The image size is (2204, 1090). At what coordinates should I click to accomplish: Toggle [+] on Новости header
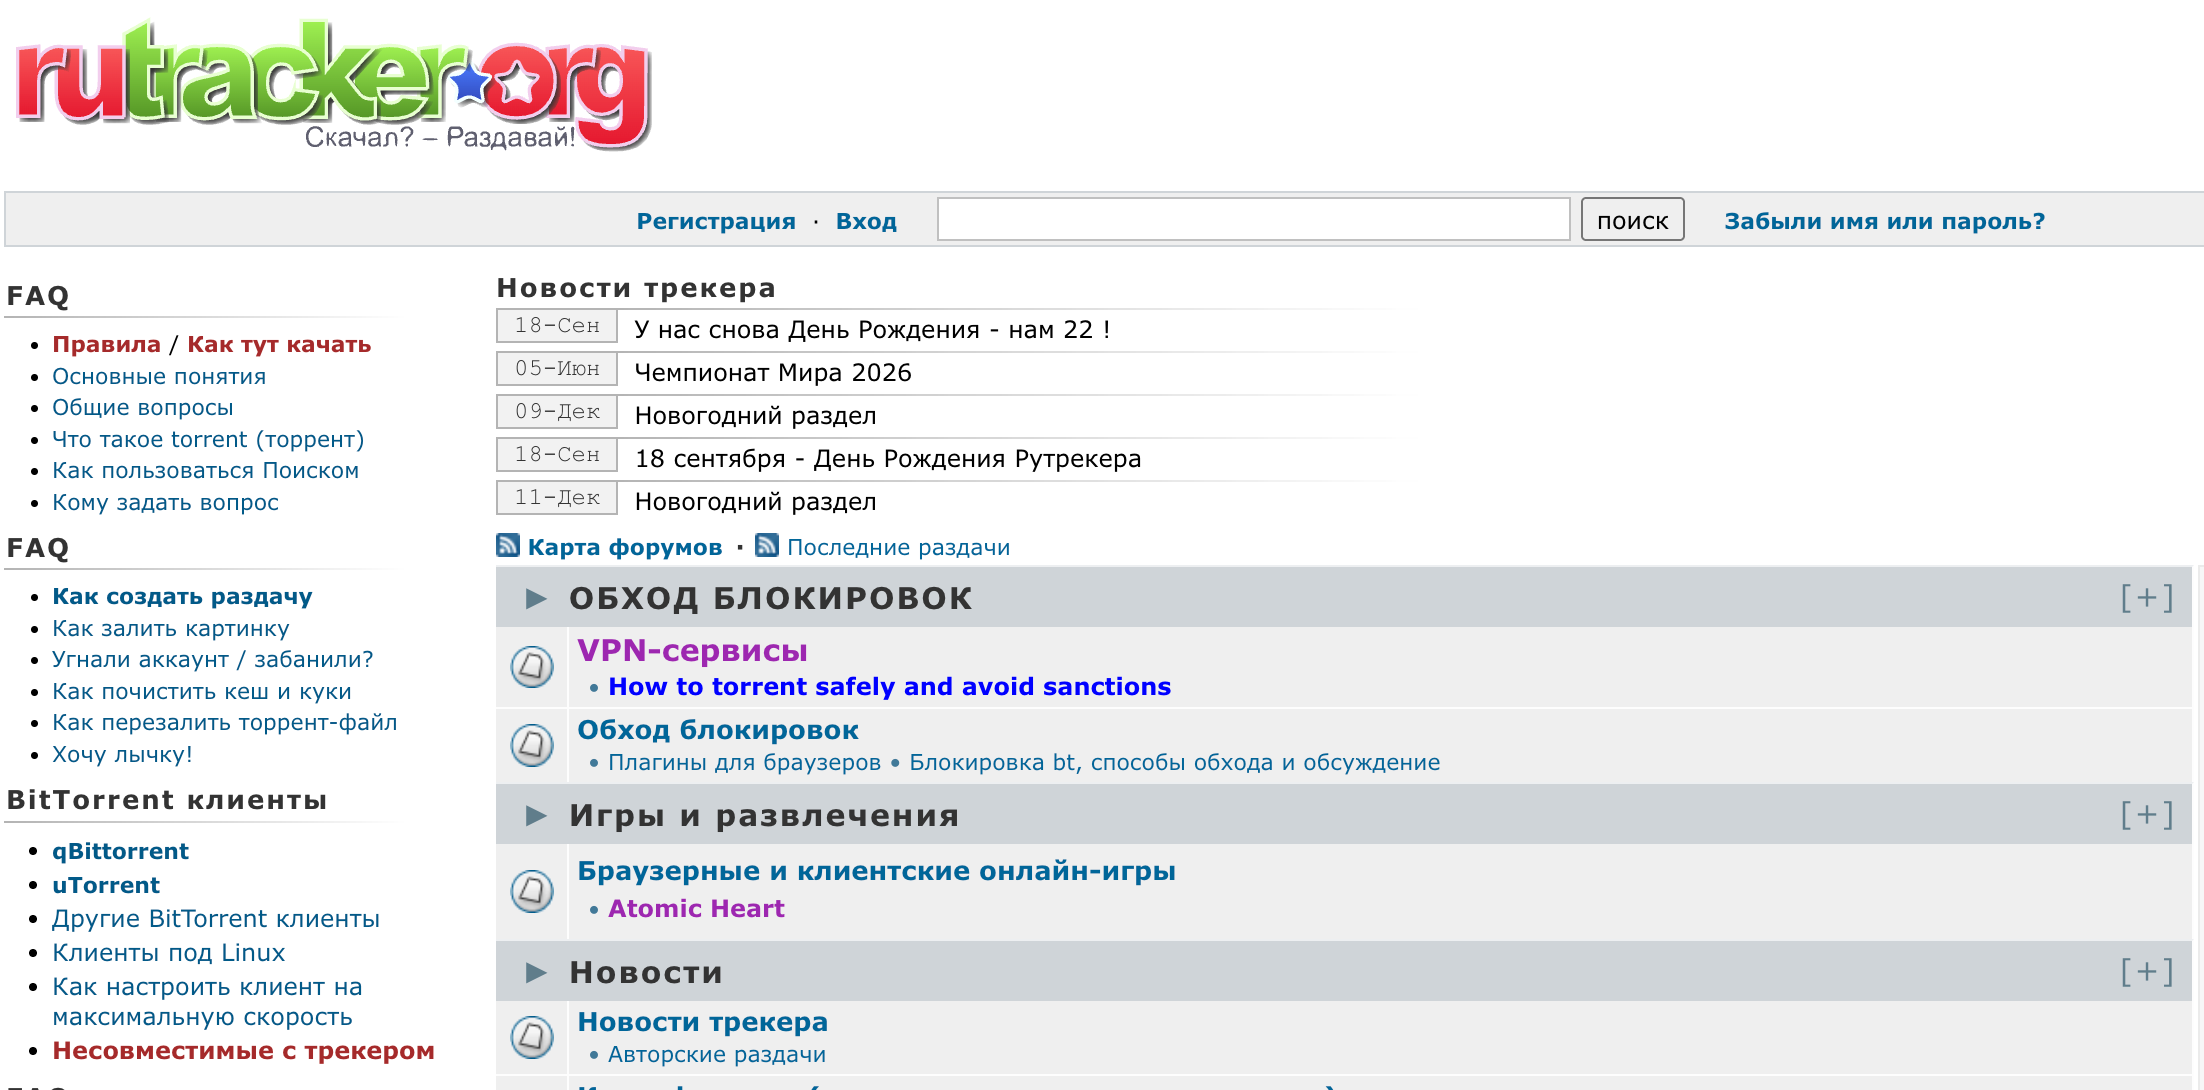pyautogui.click(x=2147, y=972)
